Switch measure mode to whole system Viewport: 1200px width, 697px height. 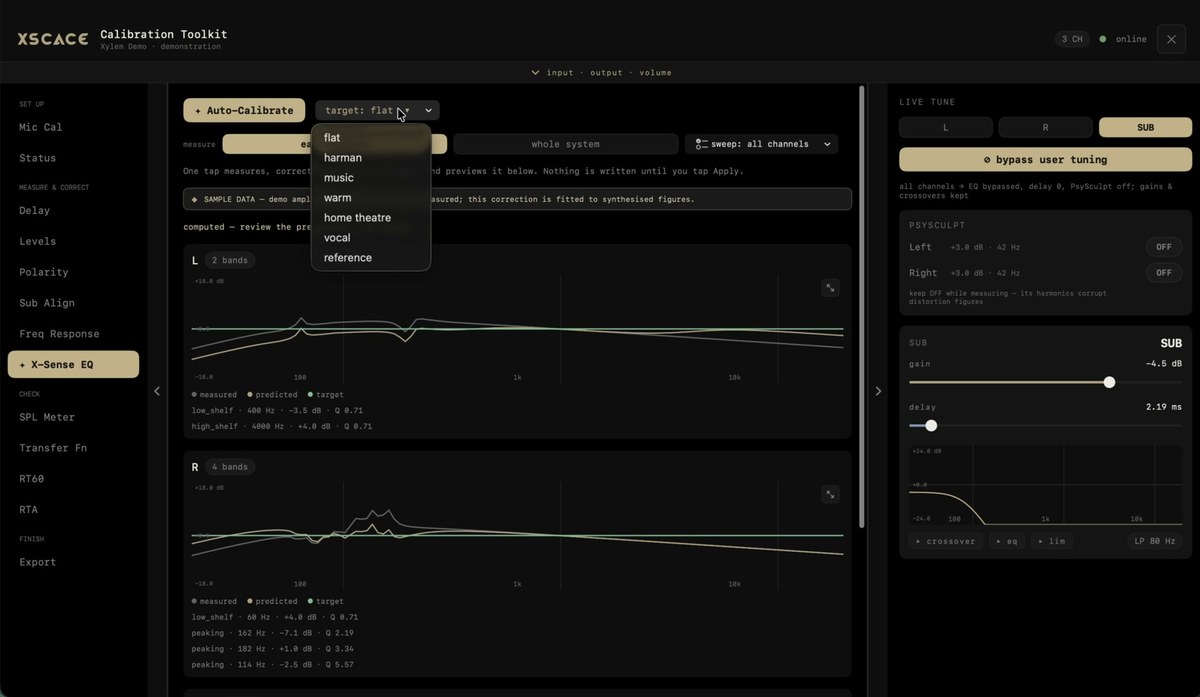(x=566, y=144)
